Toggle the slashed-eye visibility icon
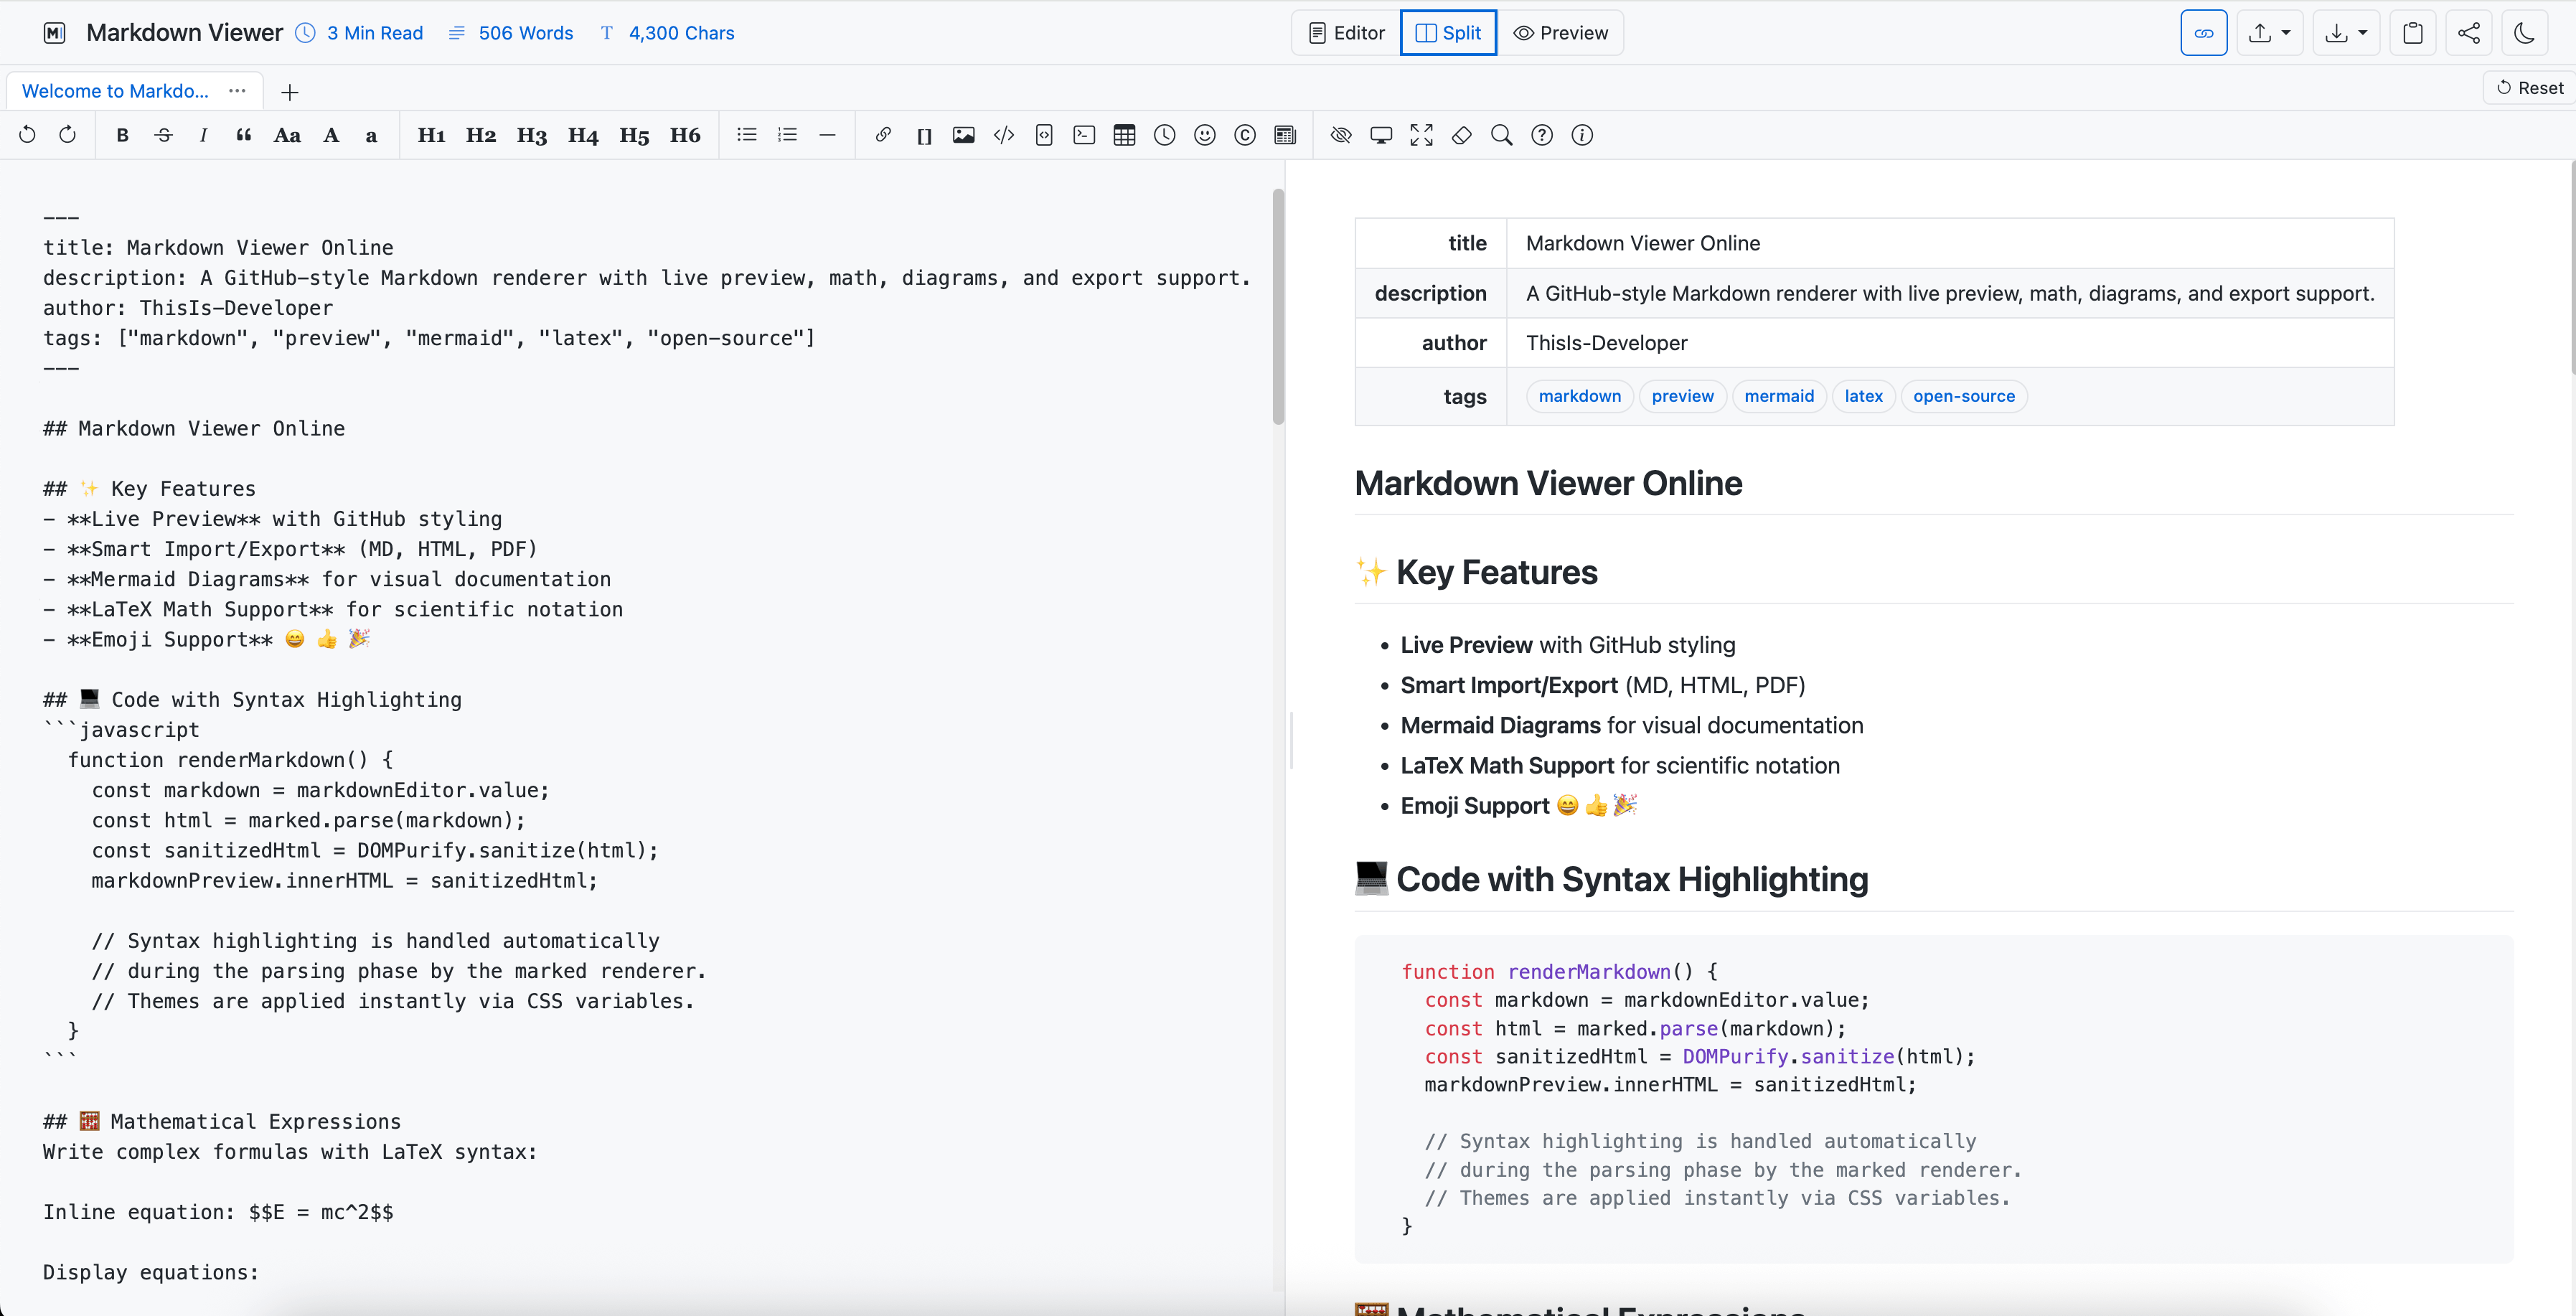The image size is (2576, 1316). coord(1341,135)
